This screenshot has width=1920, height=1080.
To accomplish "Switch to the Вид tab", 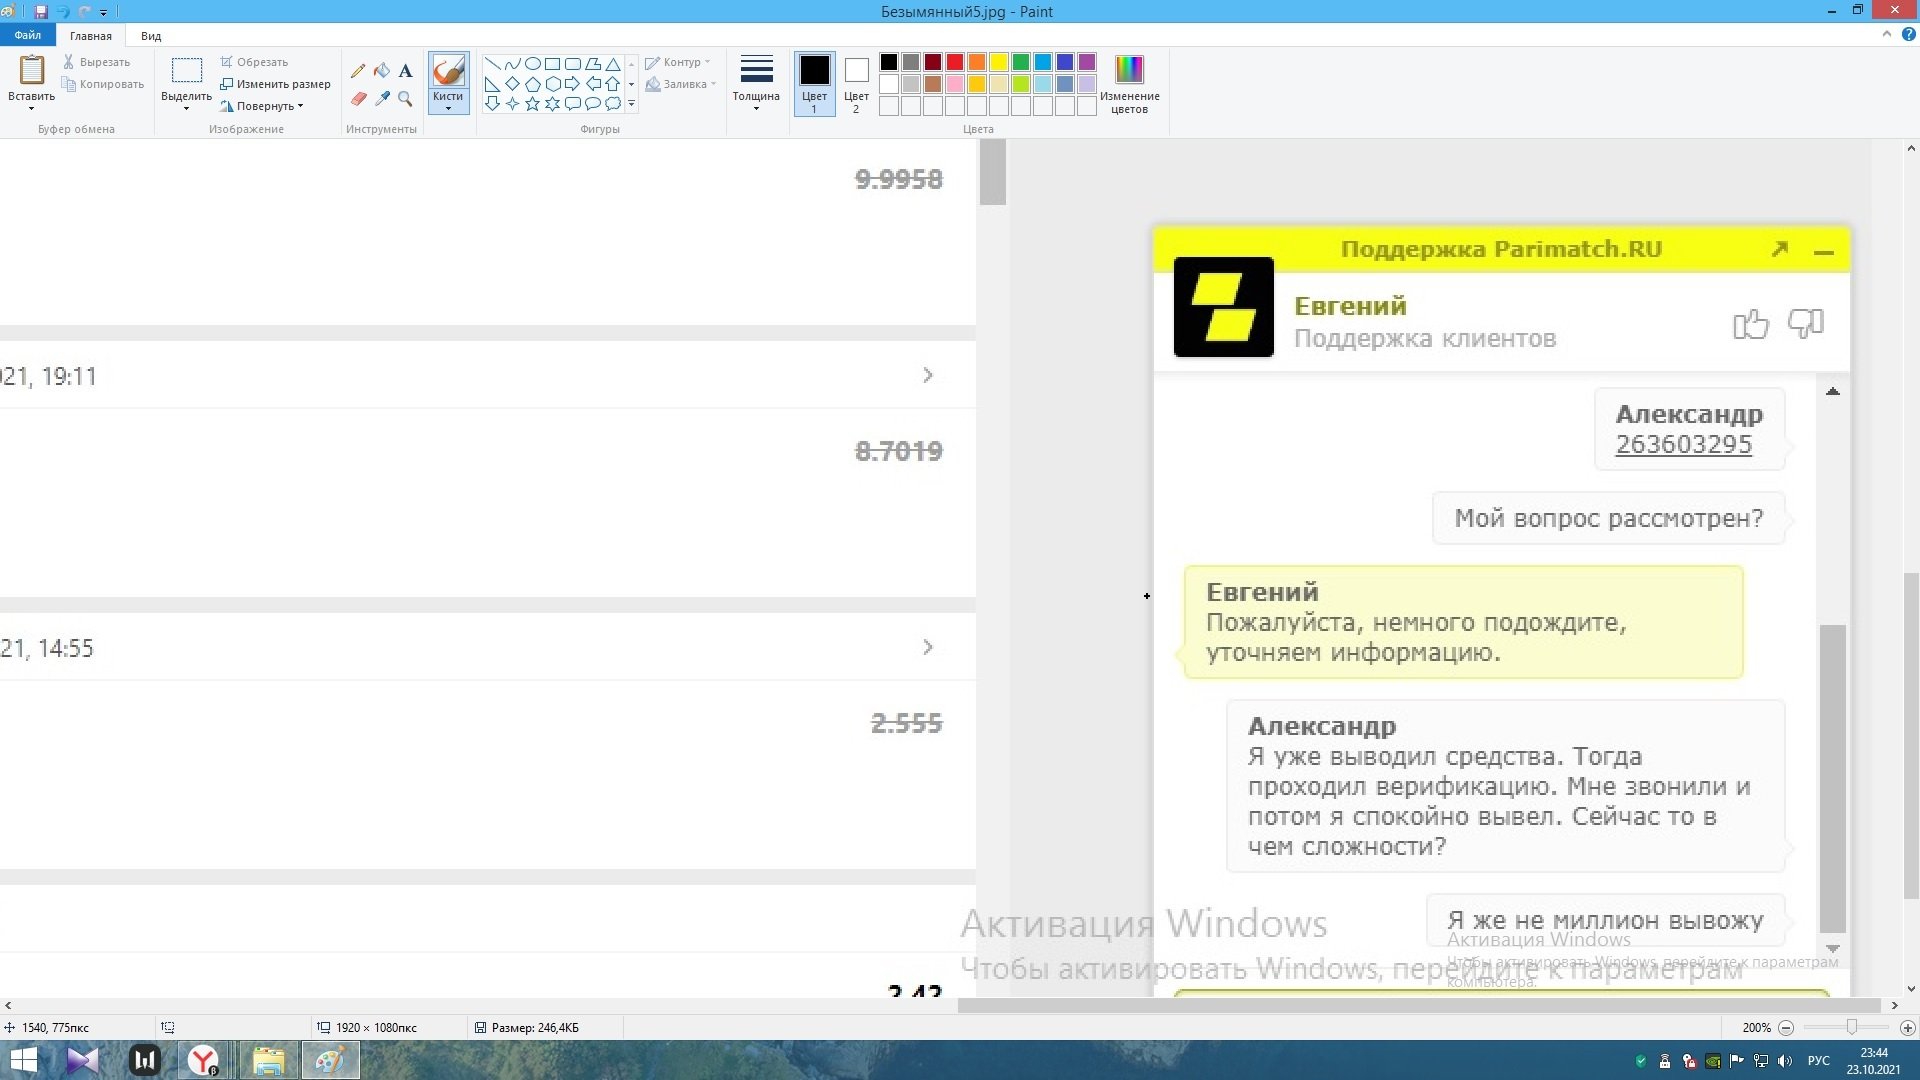I will coord(151,36).
